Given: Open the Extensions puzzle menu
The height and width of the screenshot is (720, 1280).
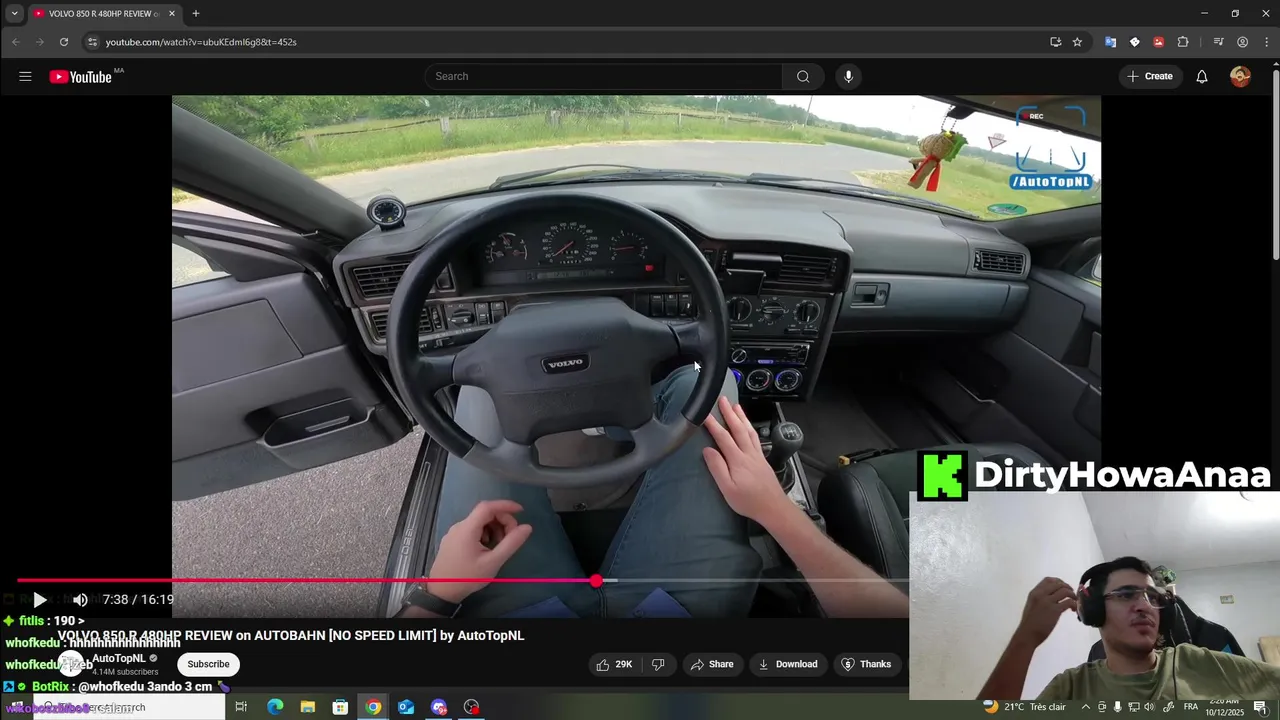Looking at the screenshot, I should [1183, 42].
